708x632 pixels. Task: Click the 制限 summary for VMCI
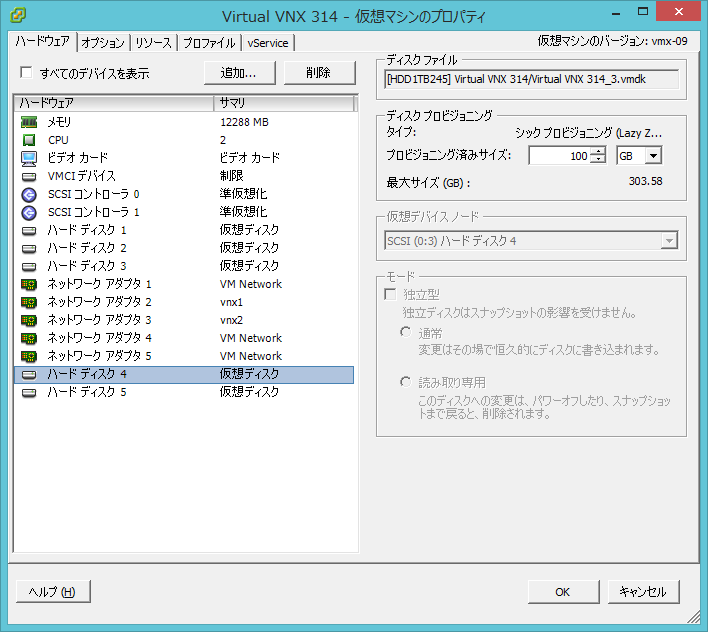pyautogui.click(x=232, y=176)
